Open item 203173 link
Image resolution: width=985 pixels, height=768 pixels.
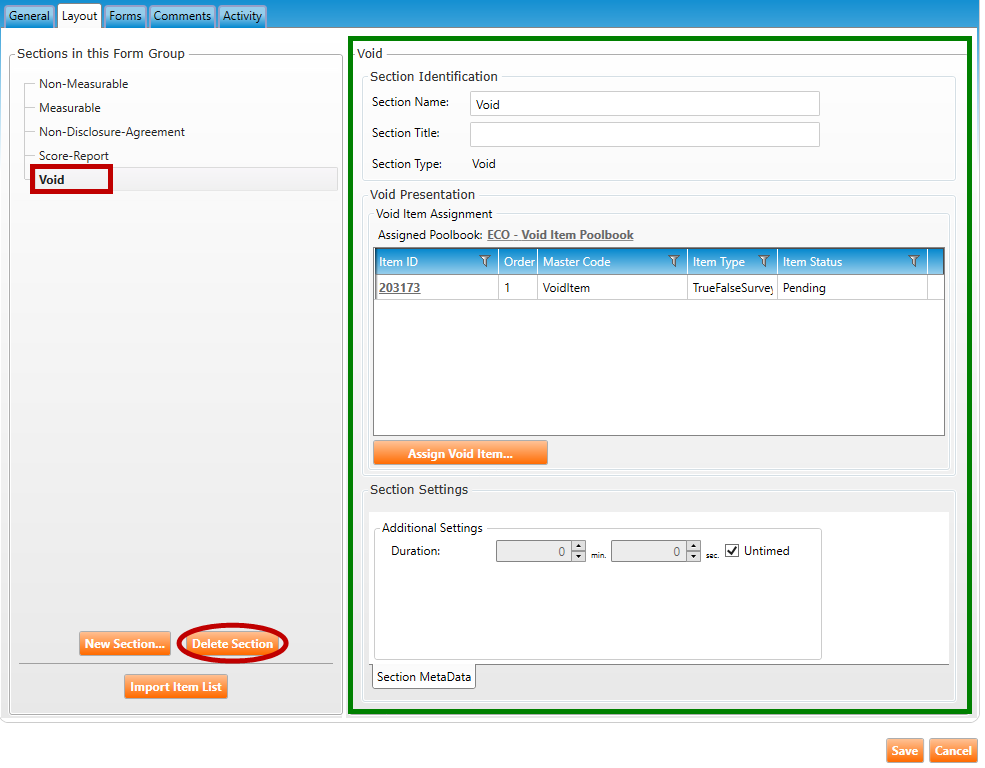coord(399,288)
